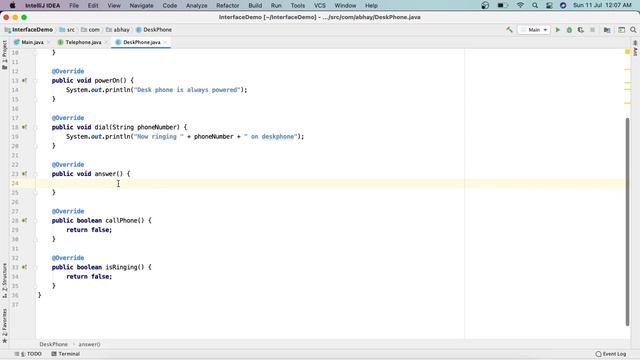The height and width of the screenshot is (360, 640).
Task: Open Project Structure icon in the toolbar
Action: [607, 30]
